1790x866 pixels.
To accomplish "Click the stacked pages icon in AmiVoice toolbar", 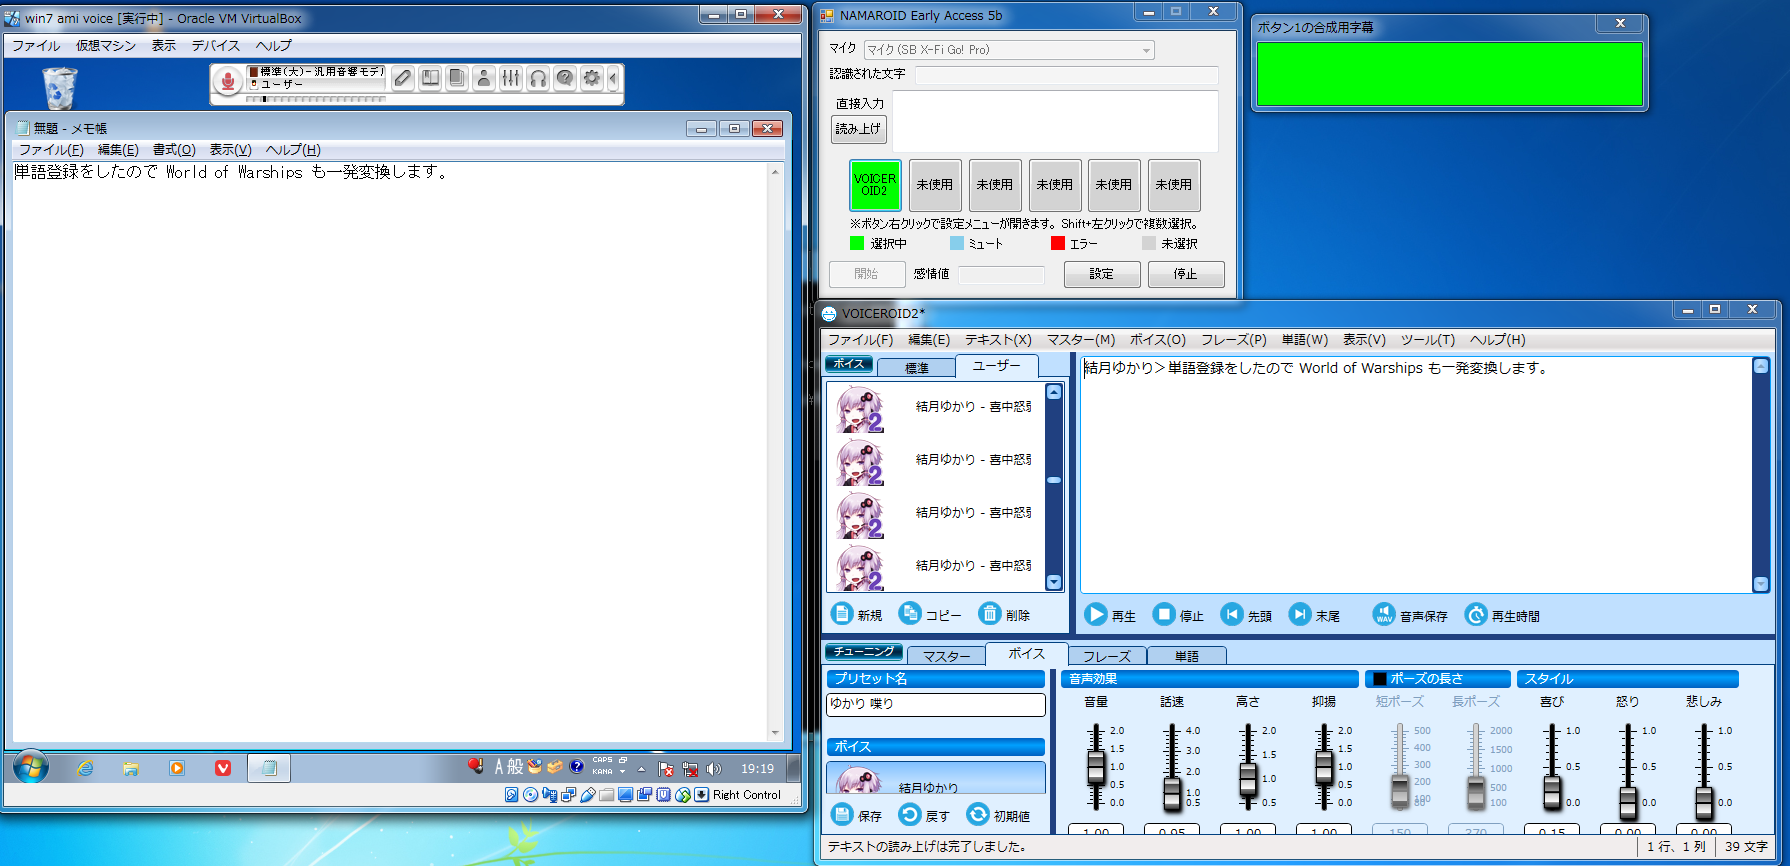I will click(x=457, y=78).
